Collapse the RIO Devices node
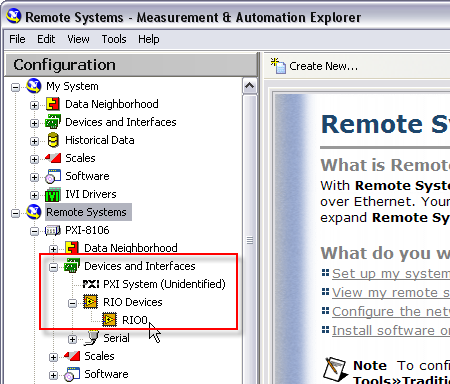Screen dimensions: 450x384 point(72,303)
